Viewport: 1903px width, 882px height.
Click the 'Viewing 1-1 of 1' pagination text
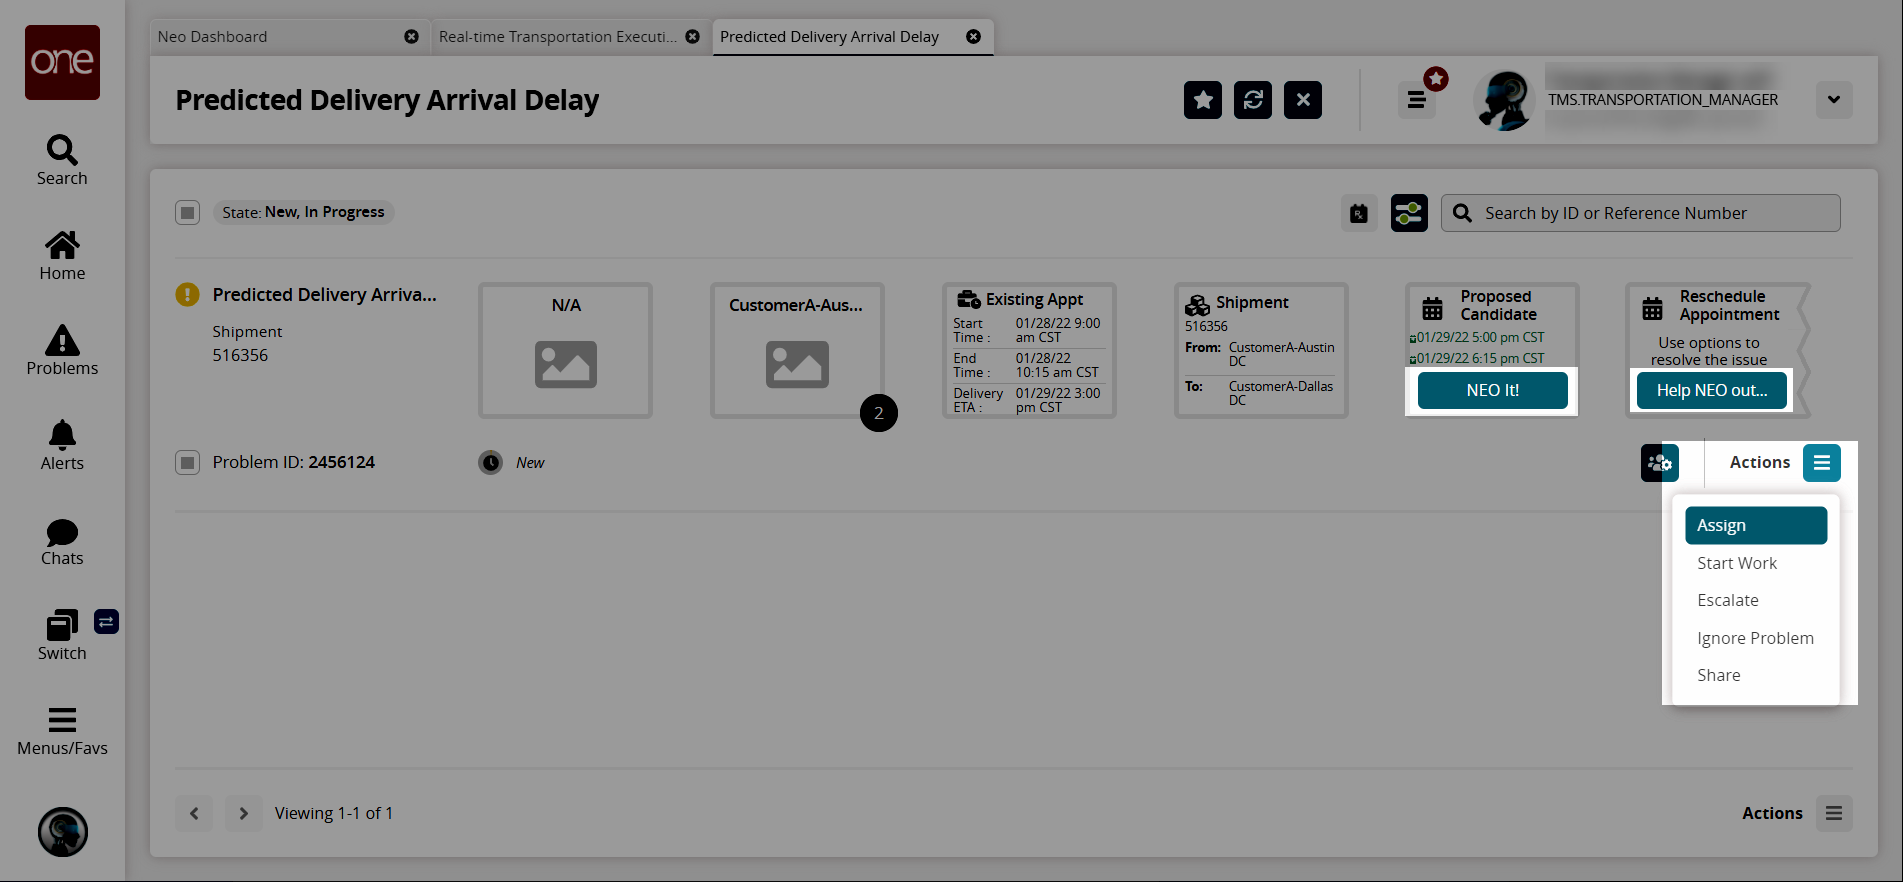pyautogui.click(x=334, y=813)
